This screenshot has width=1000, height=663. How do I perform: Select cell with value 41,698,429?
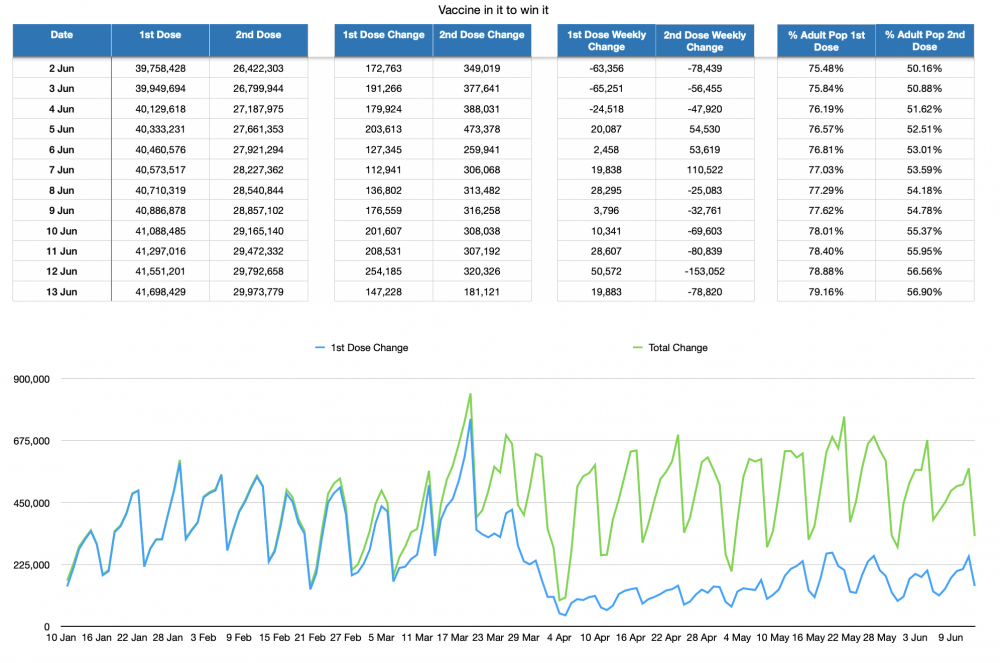pyautogui.click(x=160, y=292)
